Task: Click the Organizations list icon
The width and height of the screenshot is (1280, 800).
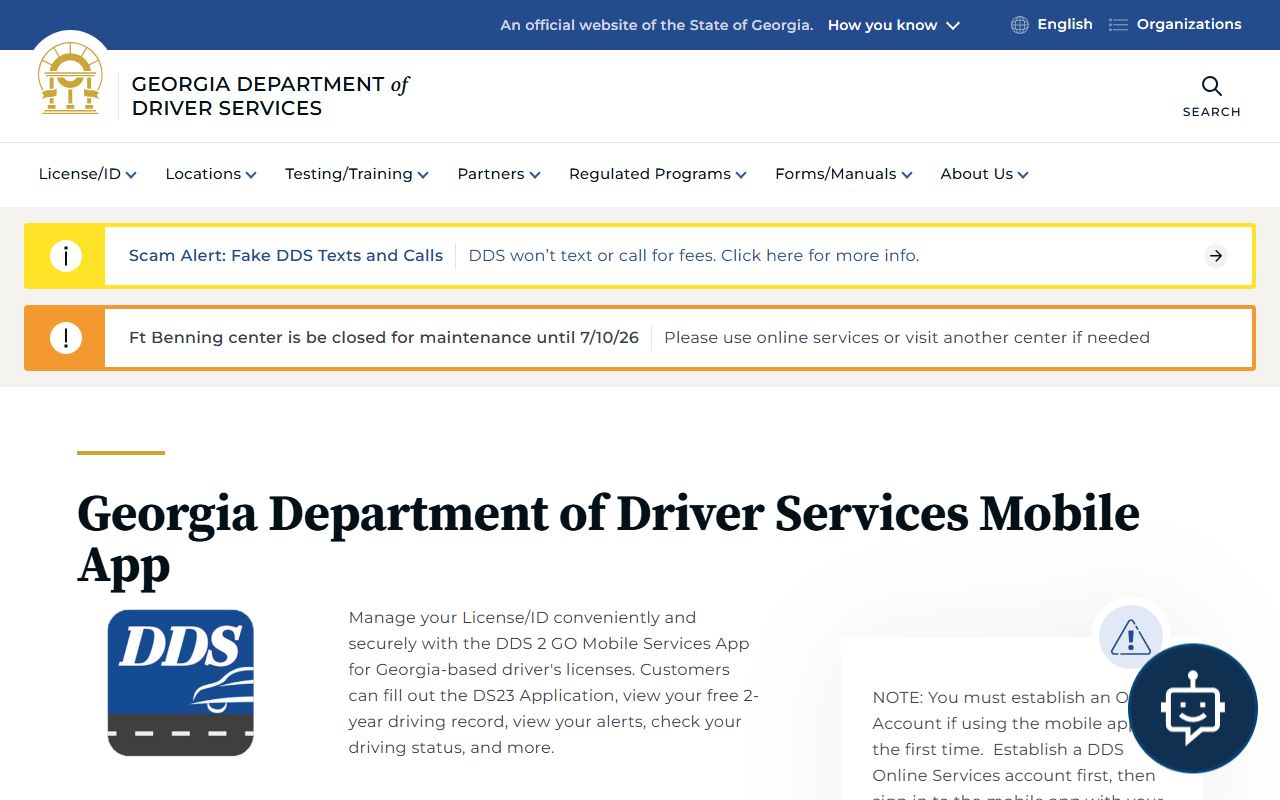Action: click(x=1119, y=25)
